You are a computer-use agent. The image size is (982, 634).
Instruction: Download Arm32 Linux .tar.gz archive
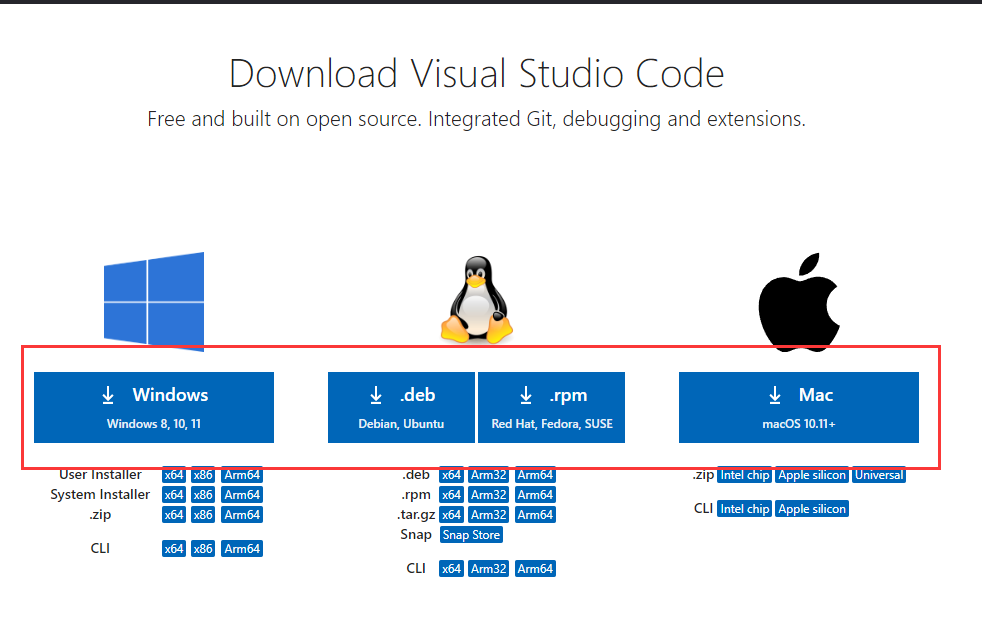coord(488,515)
